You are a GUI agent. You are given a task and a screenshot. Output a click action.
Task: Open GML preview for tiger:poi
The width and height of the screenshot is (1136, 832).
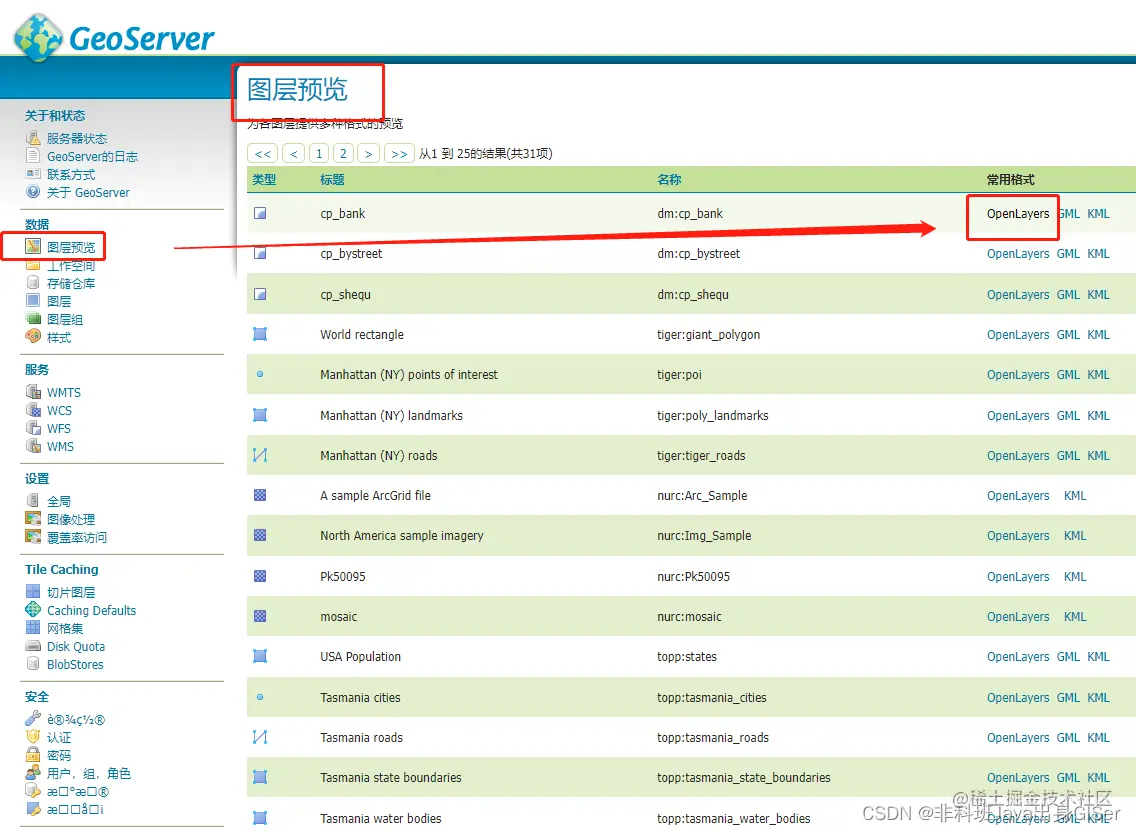[1068, 375]
